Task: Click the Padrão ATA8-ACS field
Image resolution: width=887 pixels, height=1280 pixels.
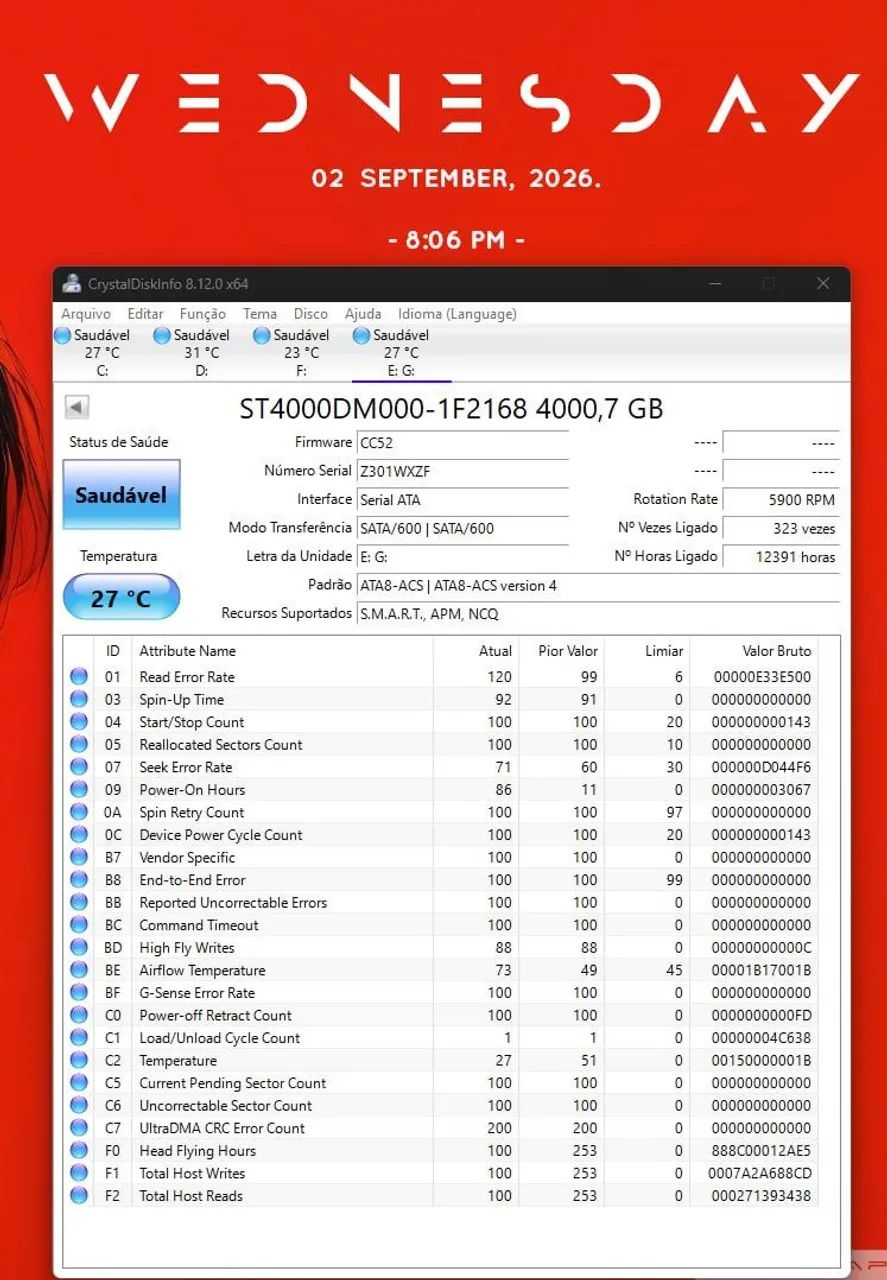Action: coord(598,586)
